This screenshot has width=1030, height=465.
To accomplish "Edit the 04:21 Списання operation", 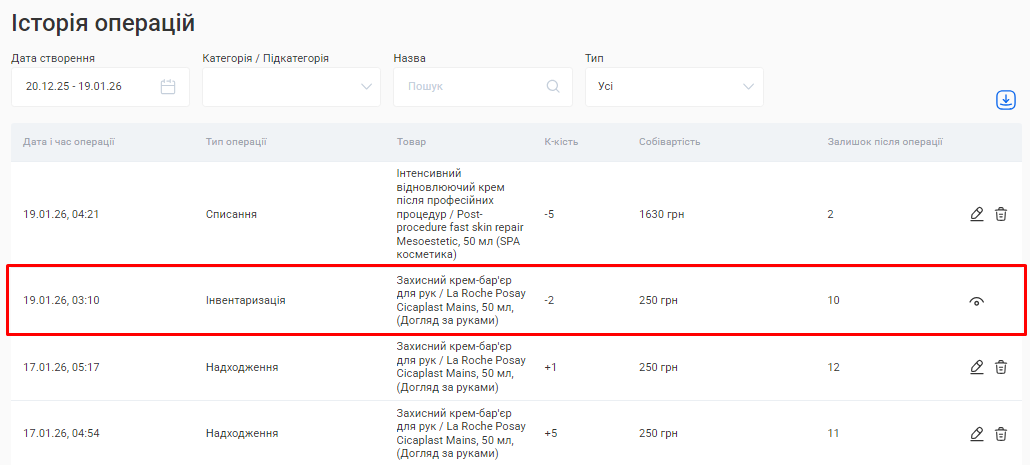I will (x=977, y=214).
